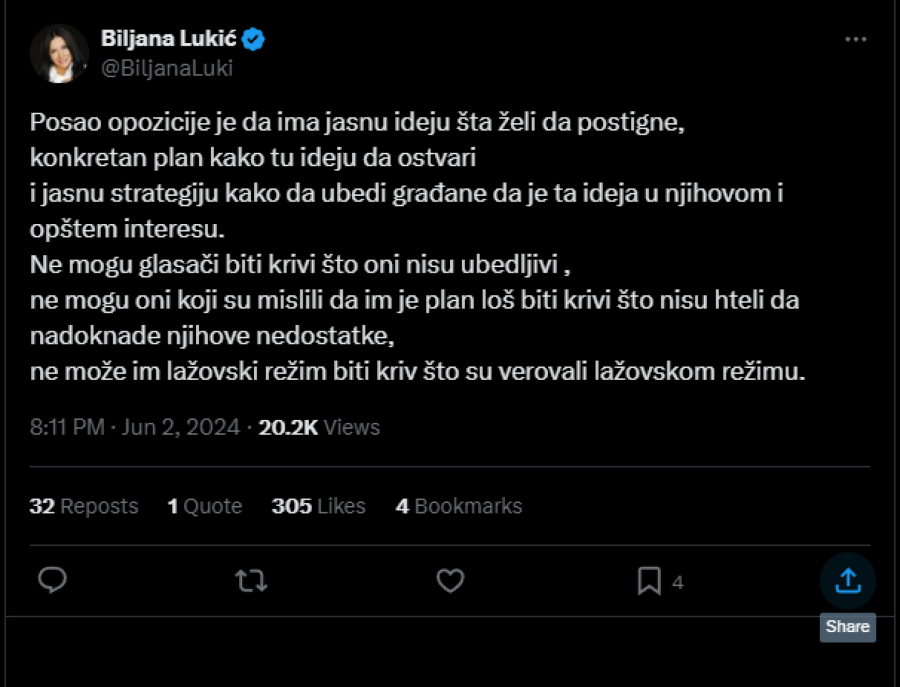
Task: Like this tweet using the heart icon
Action: [x=450, y=580]
